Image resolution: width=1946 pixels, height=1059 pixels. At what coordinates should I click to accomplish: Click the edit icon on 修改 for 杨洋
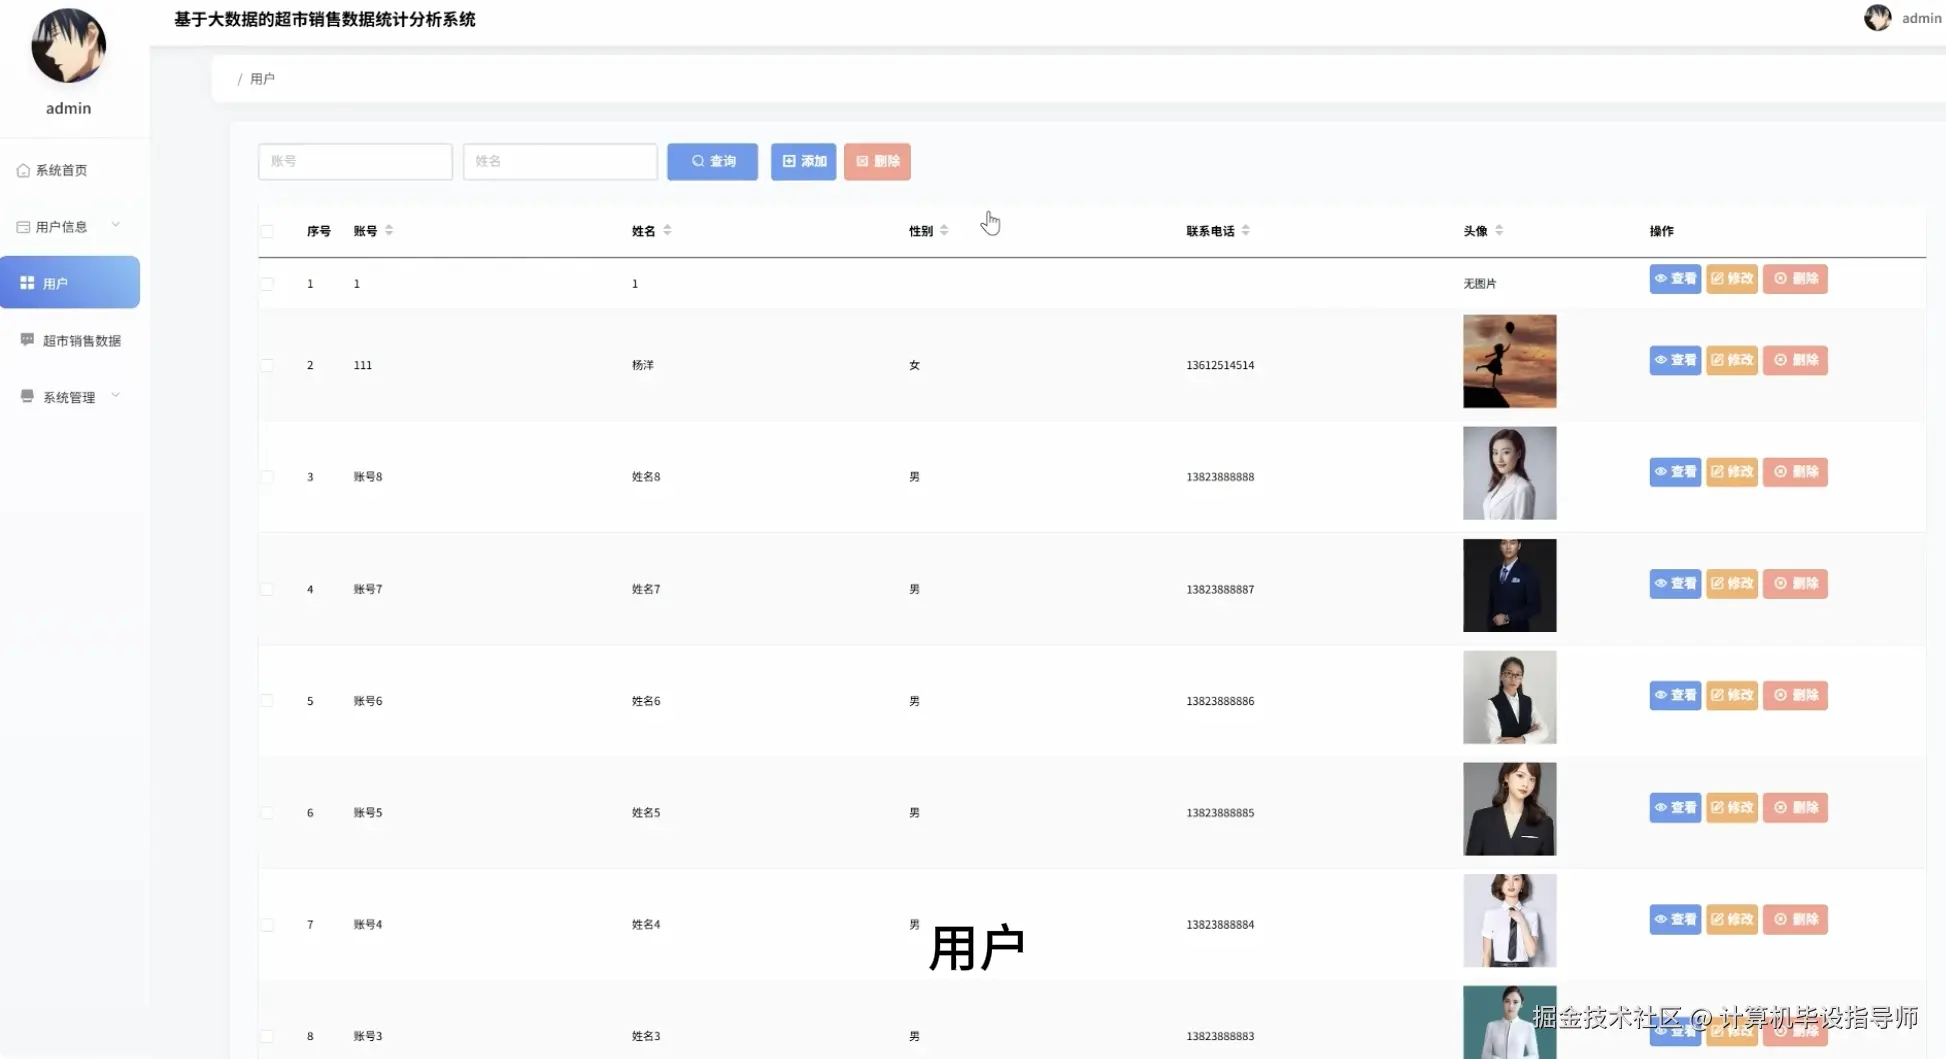tap(1716, 360)
